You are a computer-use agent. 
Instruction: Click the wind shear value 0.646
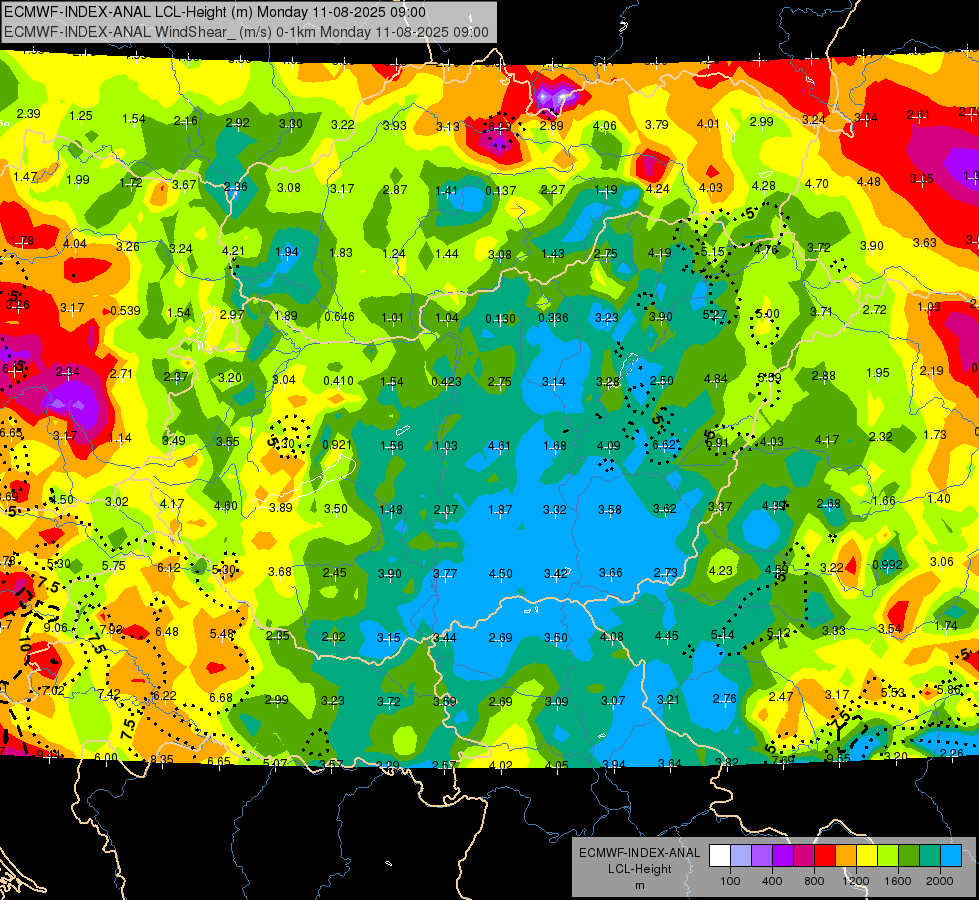339,317
